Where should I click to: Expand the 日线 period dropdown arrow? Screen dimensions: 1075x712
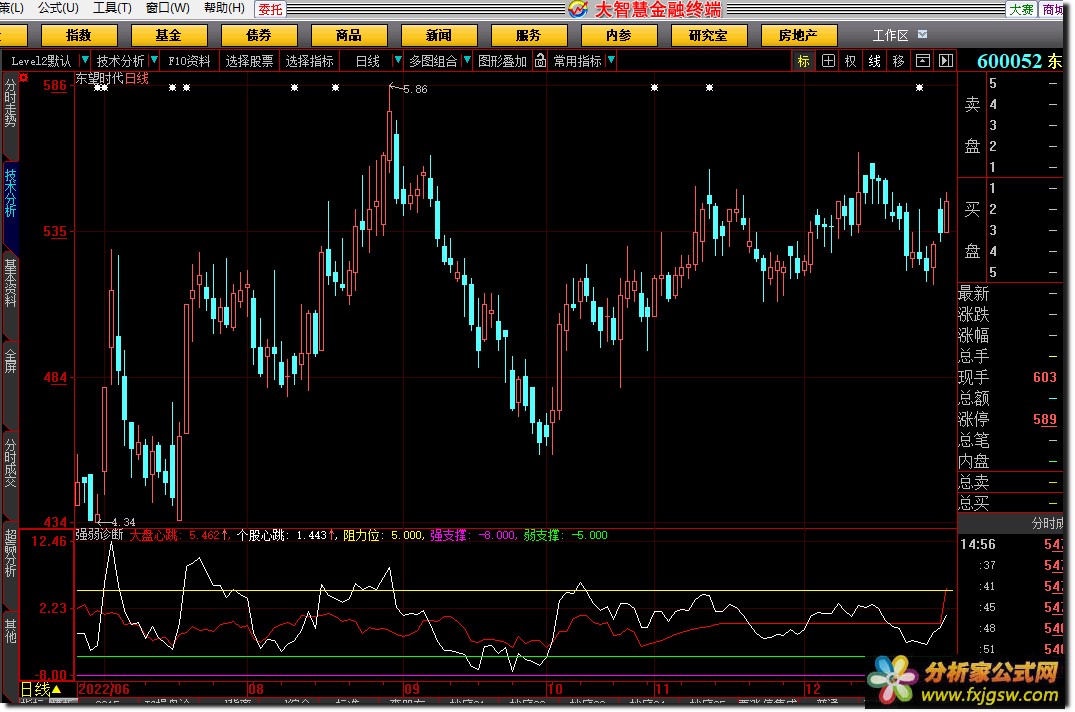(x=397, y=60)
